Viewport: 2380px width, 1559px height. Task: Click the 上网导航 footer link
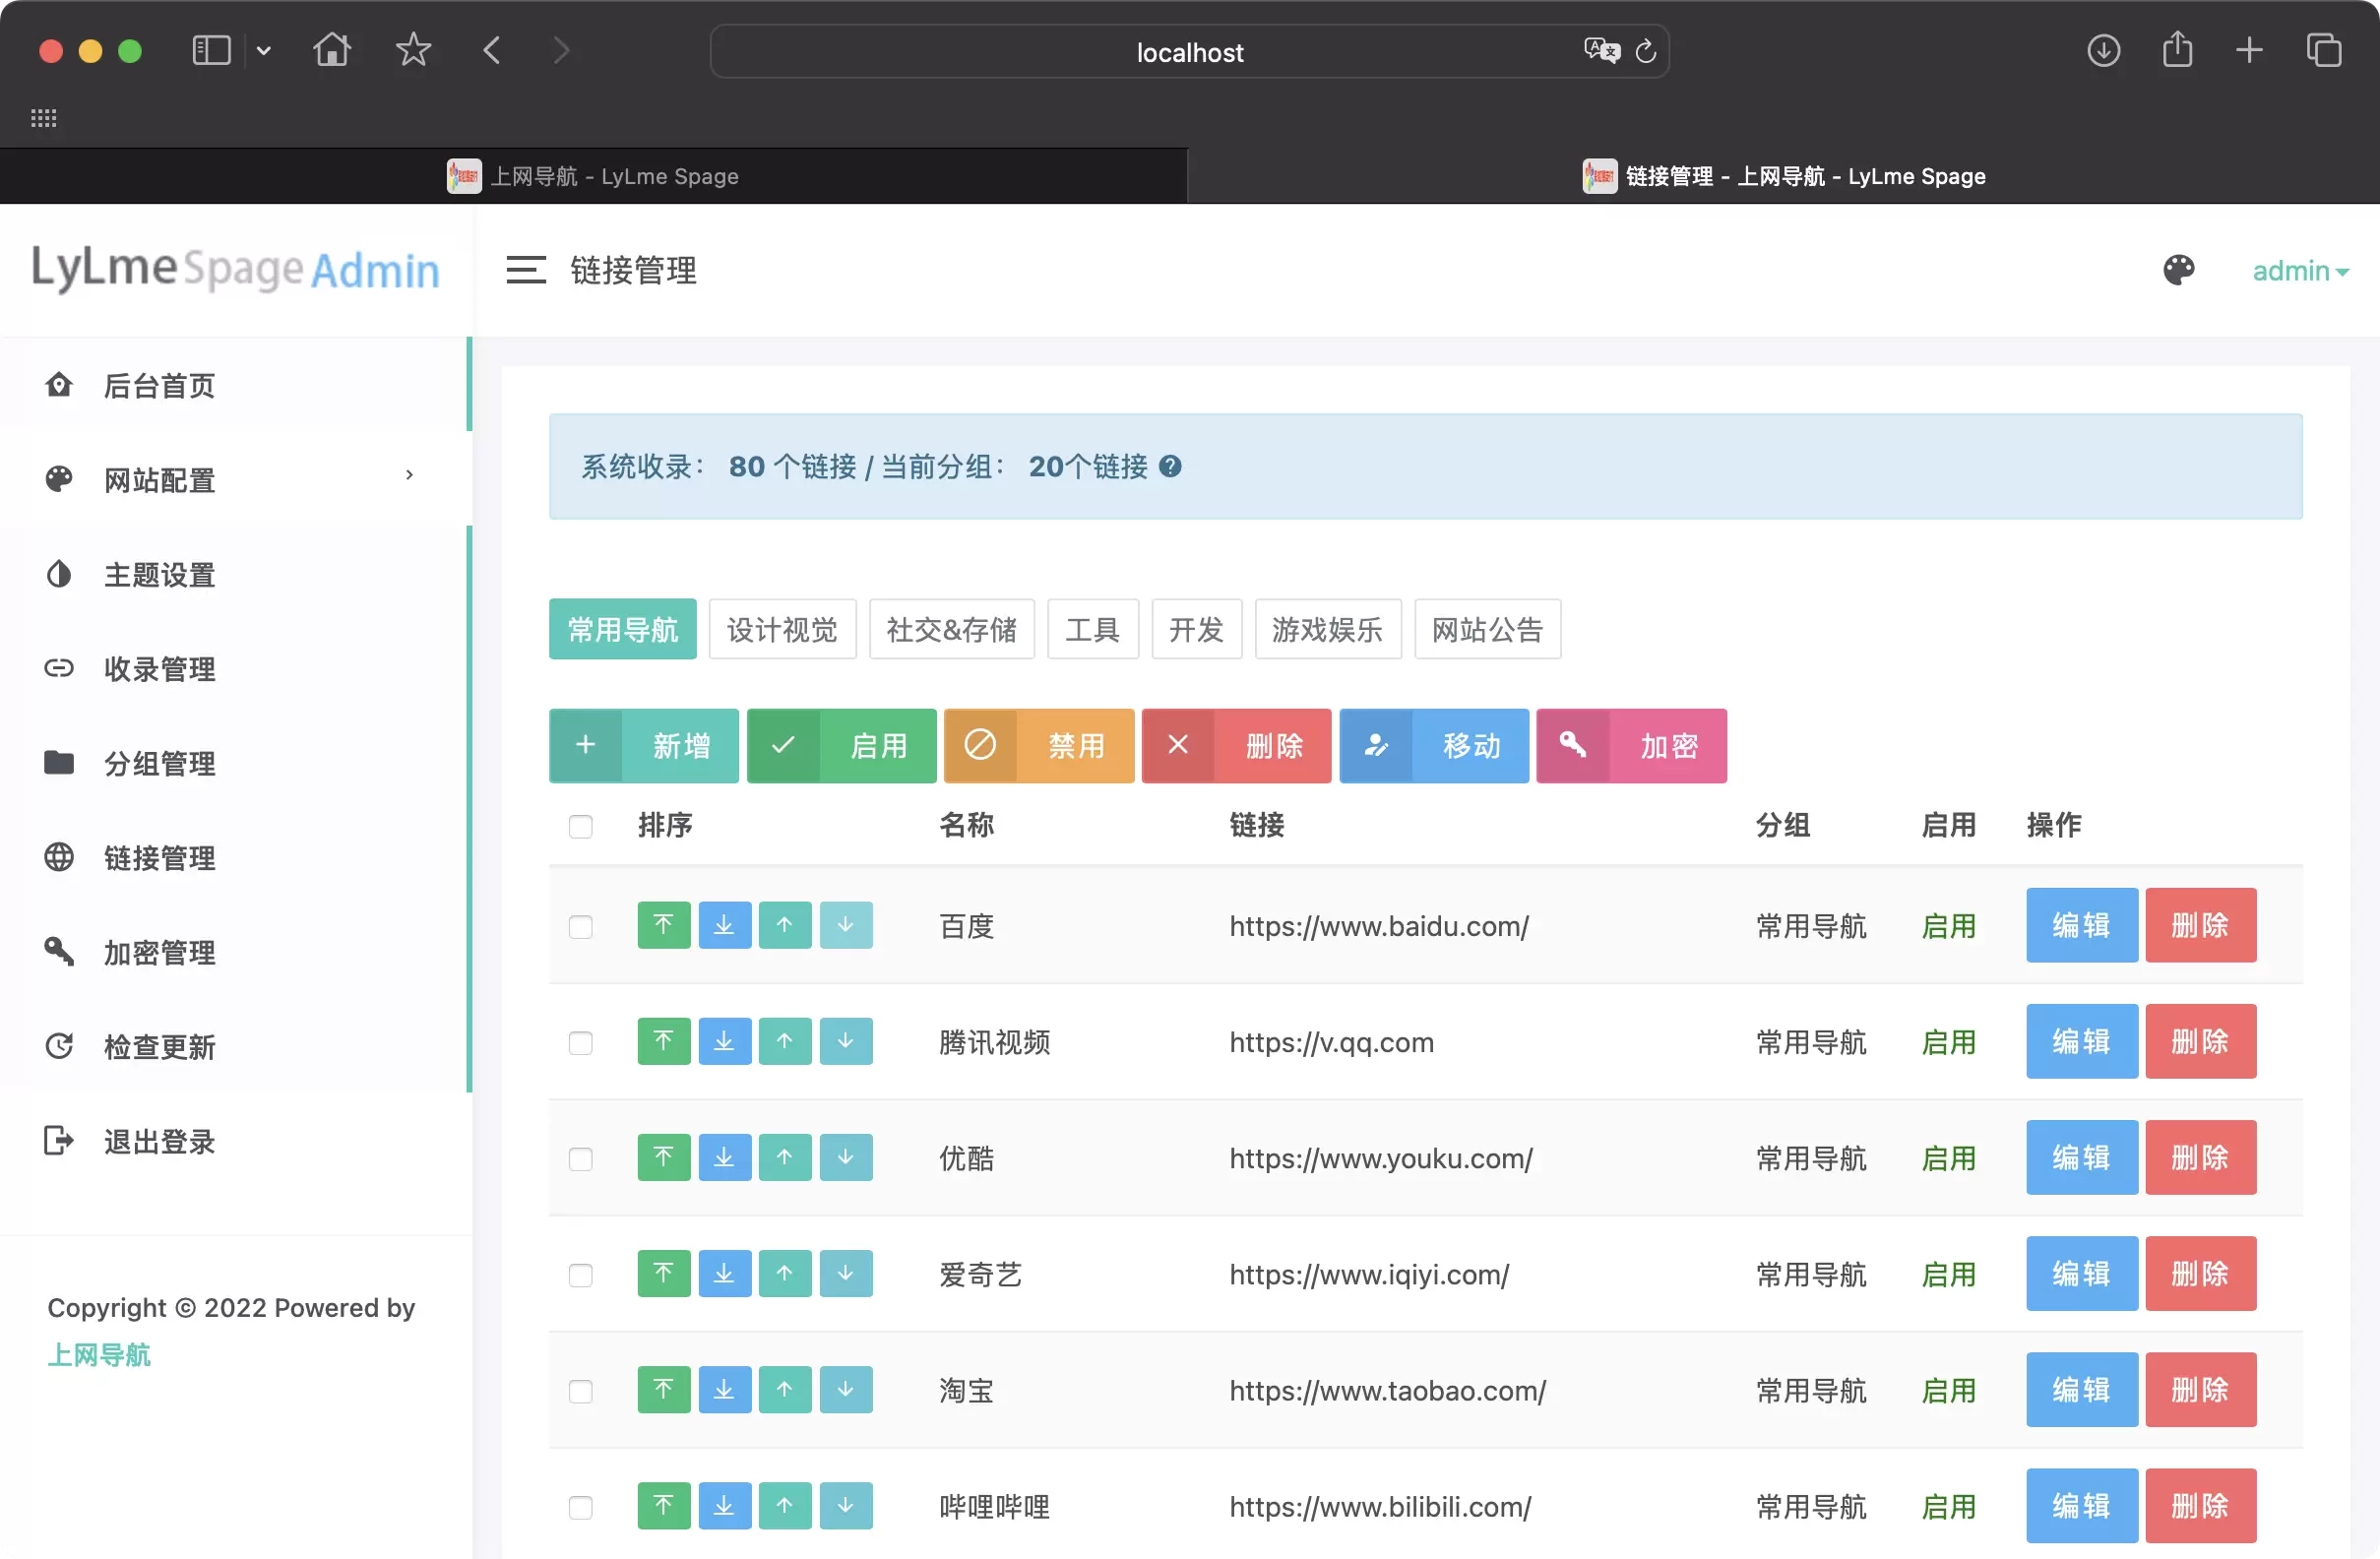[99, 1355]
